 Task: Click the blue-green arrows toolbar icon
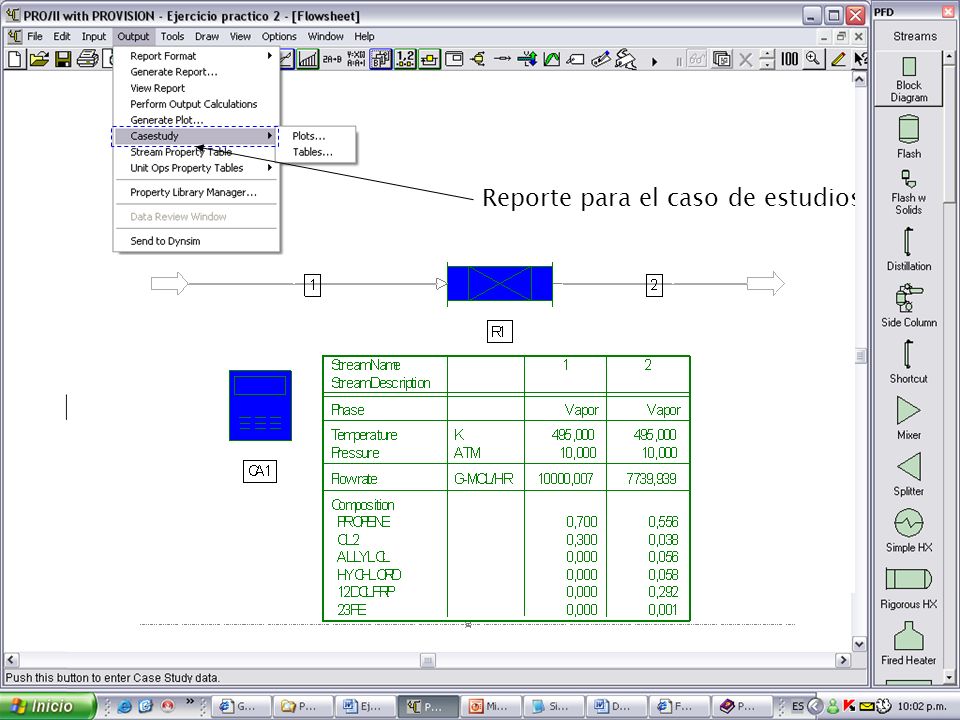point(527,59)
